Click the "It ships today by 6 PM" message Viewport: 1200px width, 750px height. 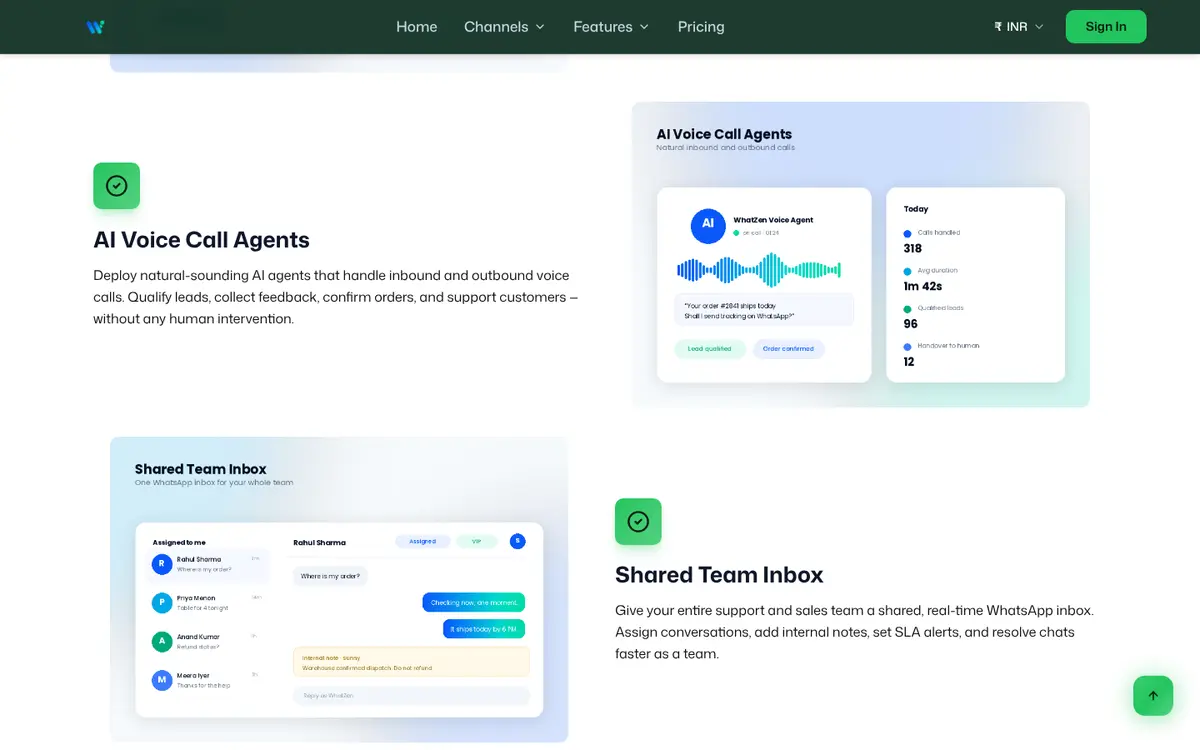[484, 629]
